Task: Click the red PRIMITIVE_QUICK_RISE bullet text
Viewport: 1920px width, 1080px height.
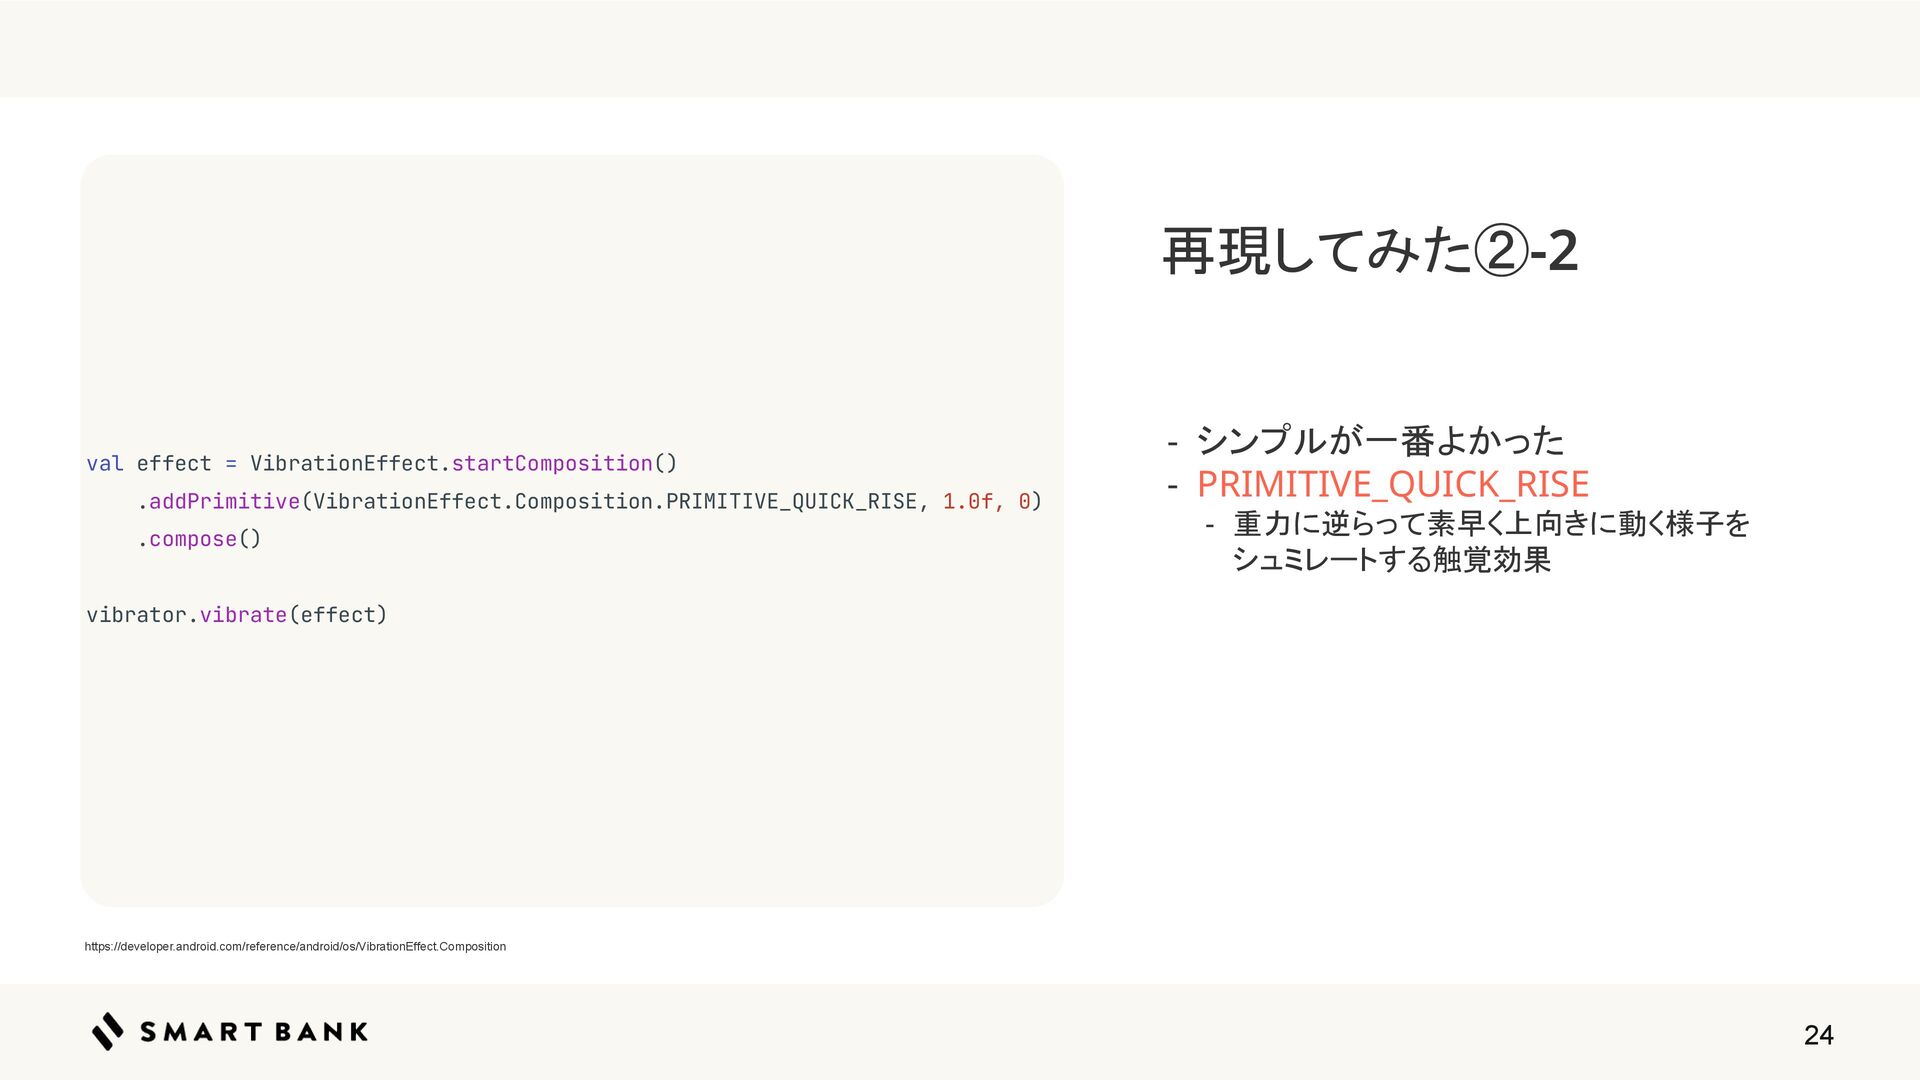Action: 1392,484
